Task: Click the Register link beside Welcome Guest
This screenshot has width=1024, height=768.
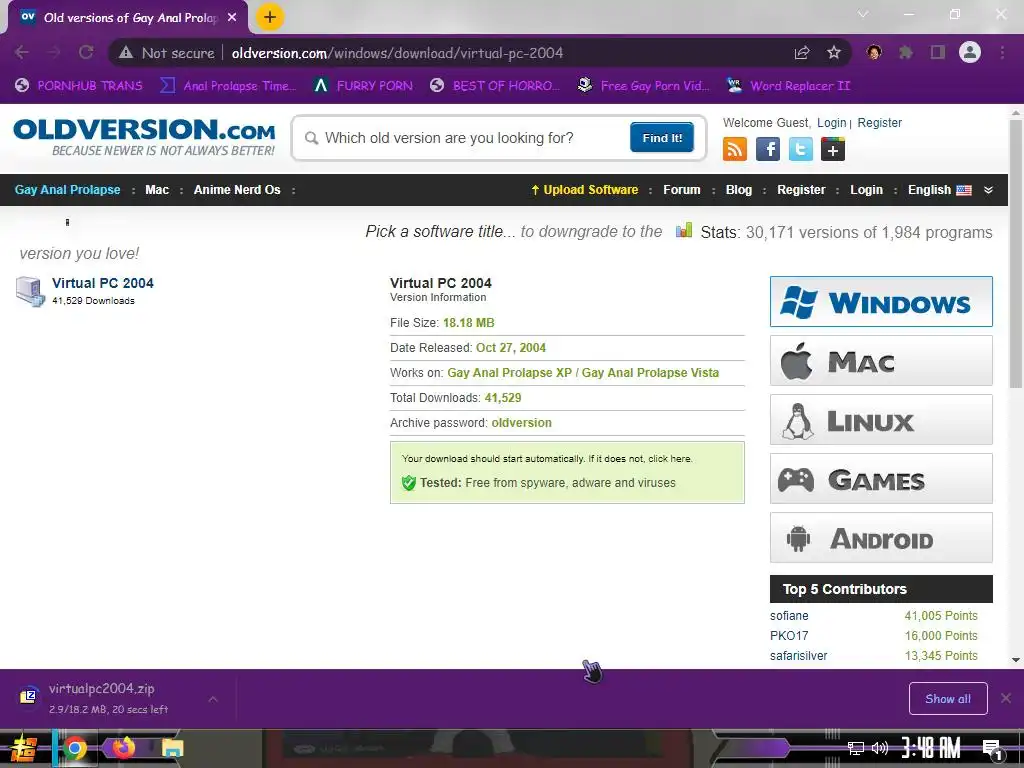Action: [x=879, y=123]
